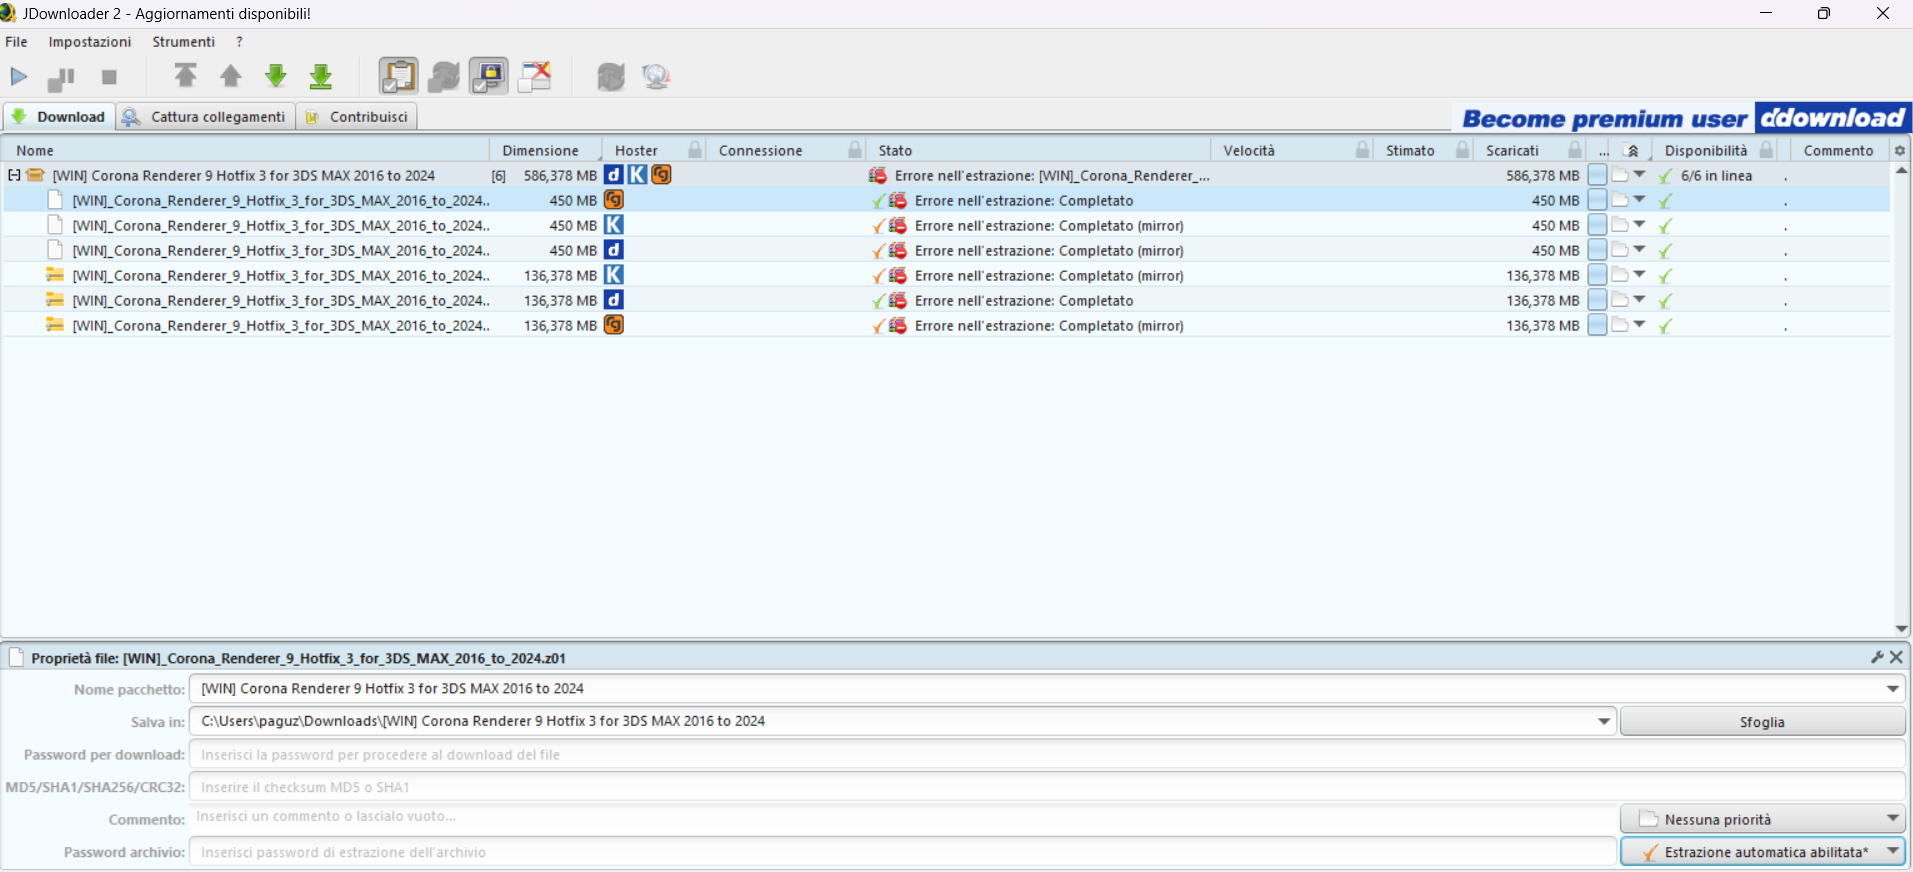Click the reconnect globe icon in toolbar
Screen dimensions: 1913x872
[x=656, y=76]
